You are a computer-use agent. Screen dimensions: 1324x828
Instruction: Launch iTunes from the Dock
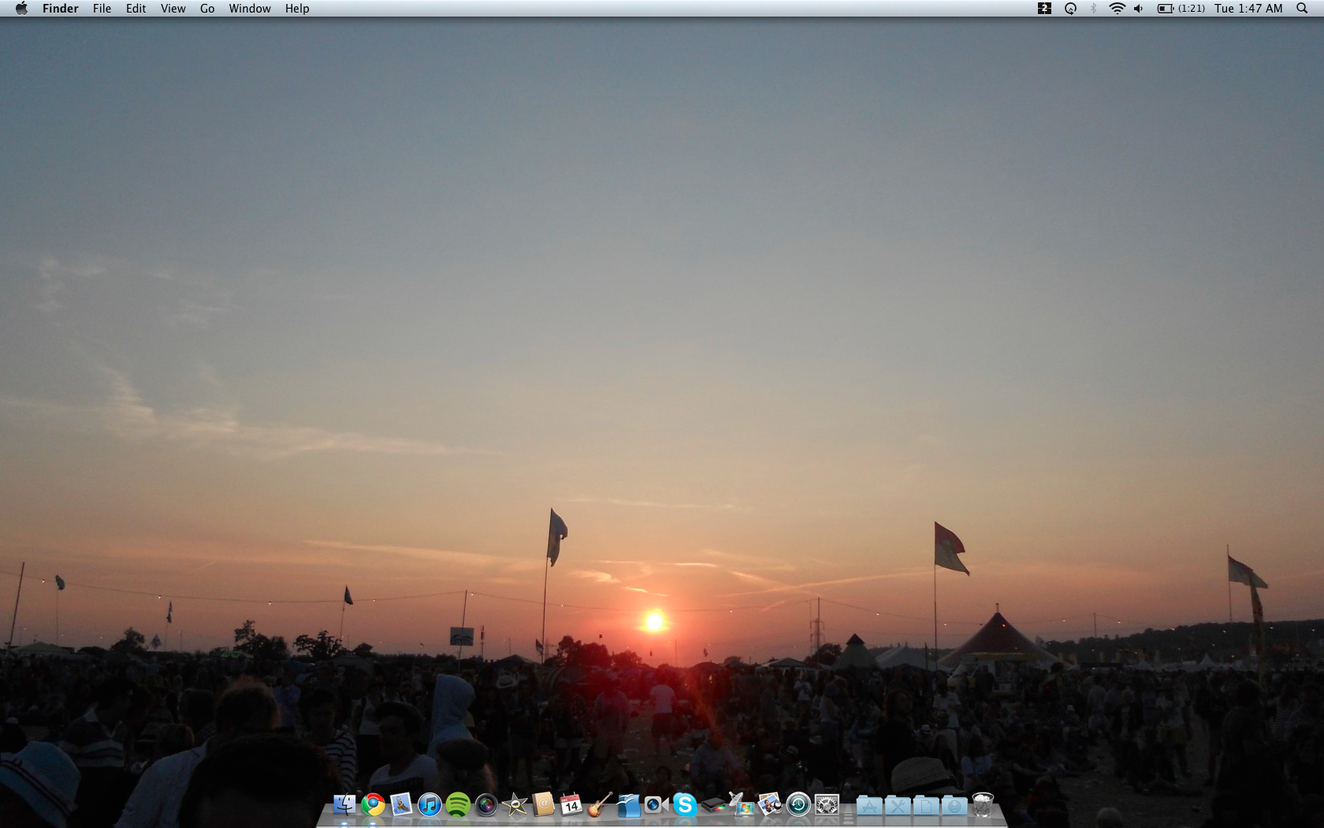pyautogui.click(x=429, y=804)
